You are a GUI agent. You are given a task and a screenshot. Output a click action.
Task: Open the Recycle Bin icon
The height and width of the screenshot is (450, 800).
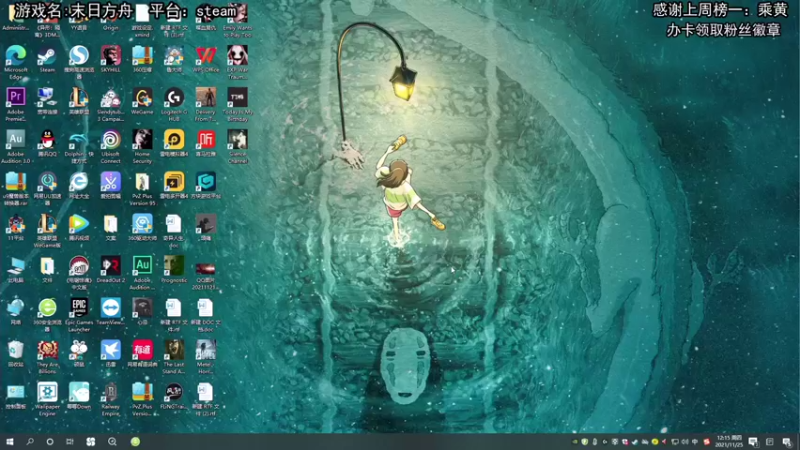point(16,353)
